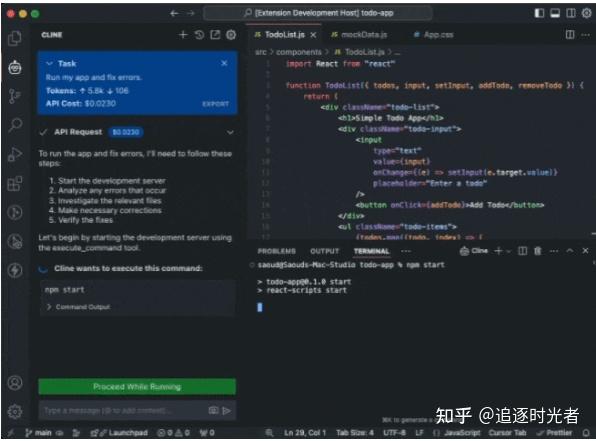Close the terminal panel
The image size is (596, 441).
(585, 251)
